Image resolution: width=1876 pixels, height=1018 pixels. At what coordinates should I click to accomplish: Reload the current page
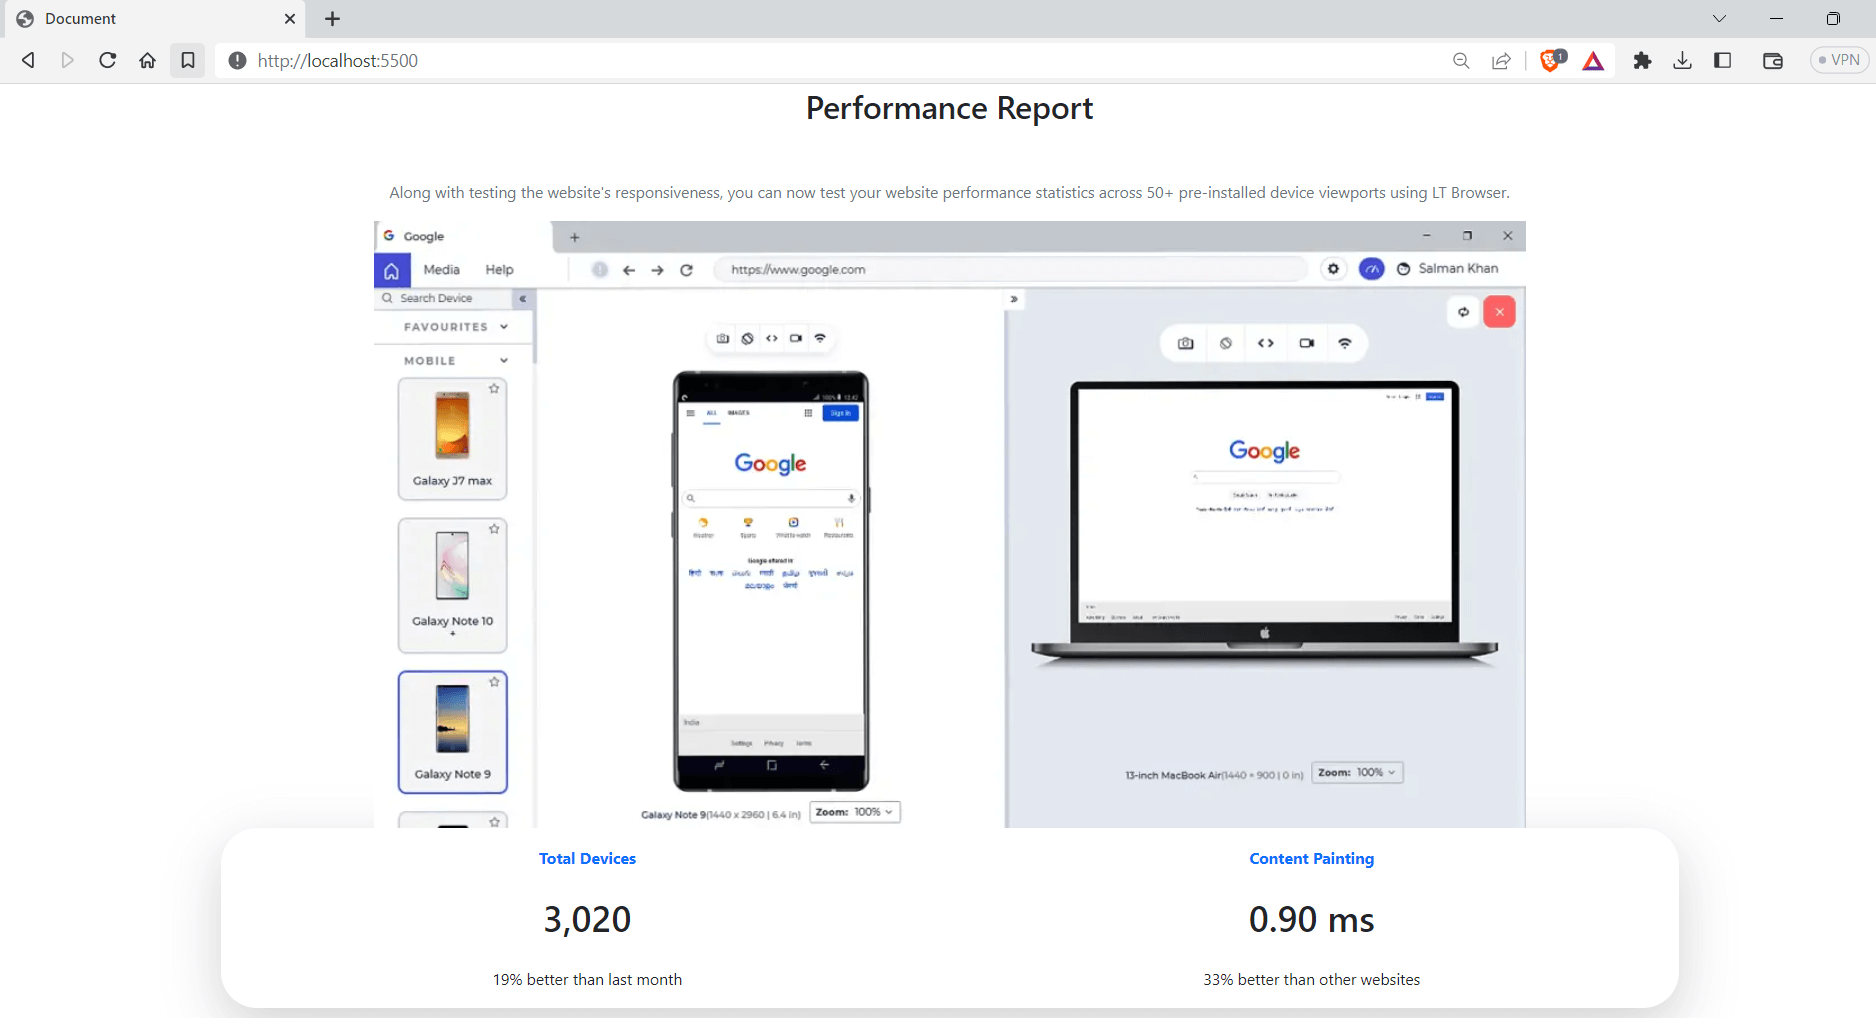click(x=107, y=60)
